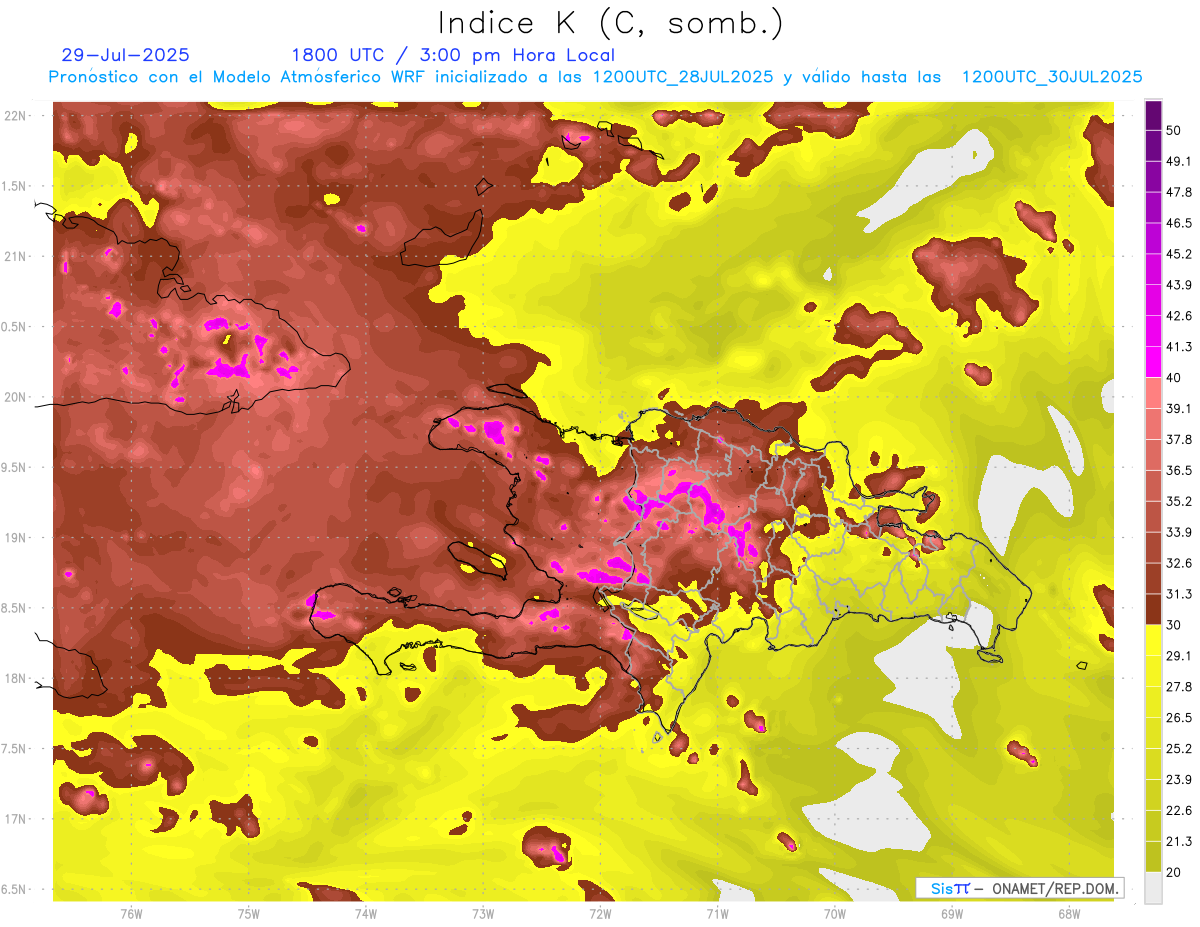Screen dimensions: 1200x927
Task: Click the colorbar value "41.3"
Action: click(x=1179, y=347)
